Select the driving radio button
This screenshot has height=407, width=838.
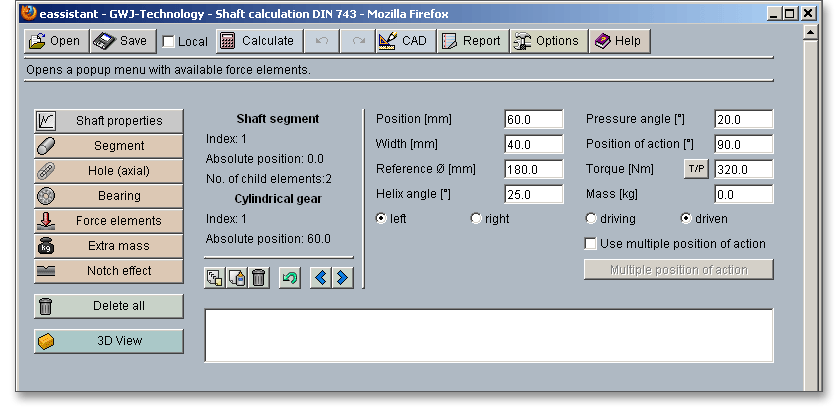click(x=591, y=219)
